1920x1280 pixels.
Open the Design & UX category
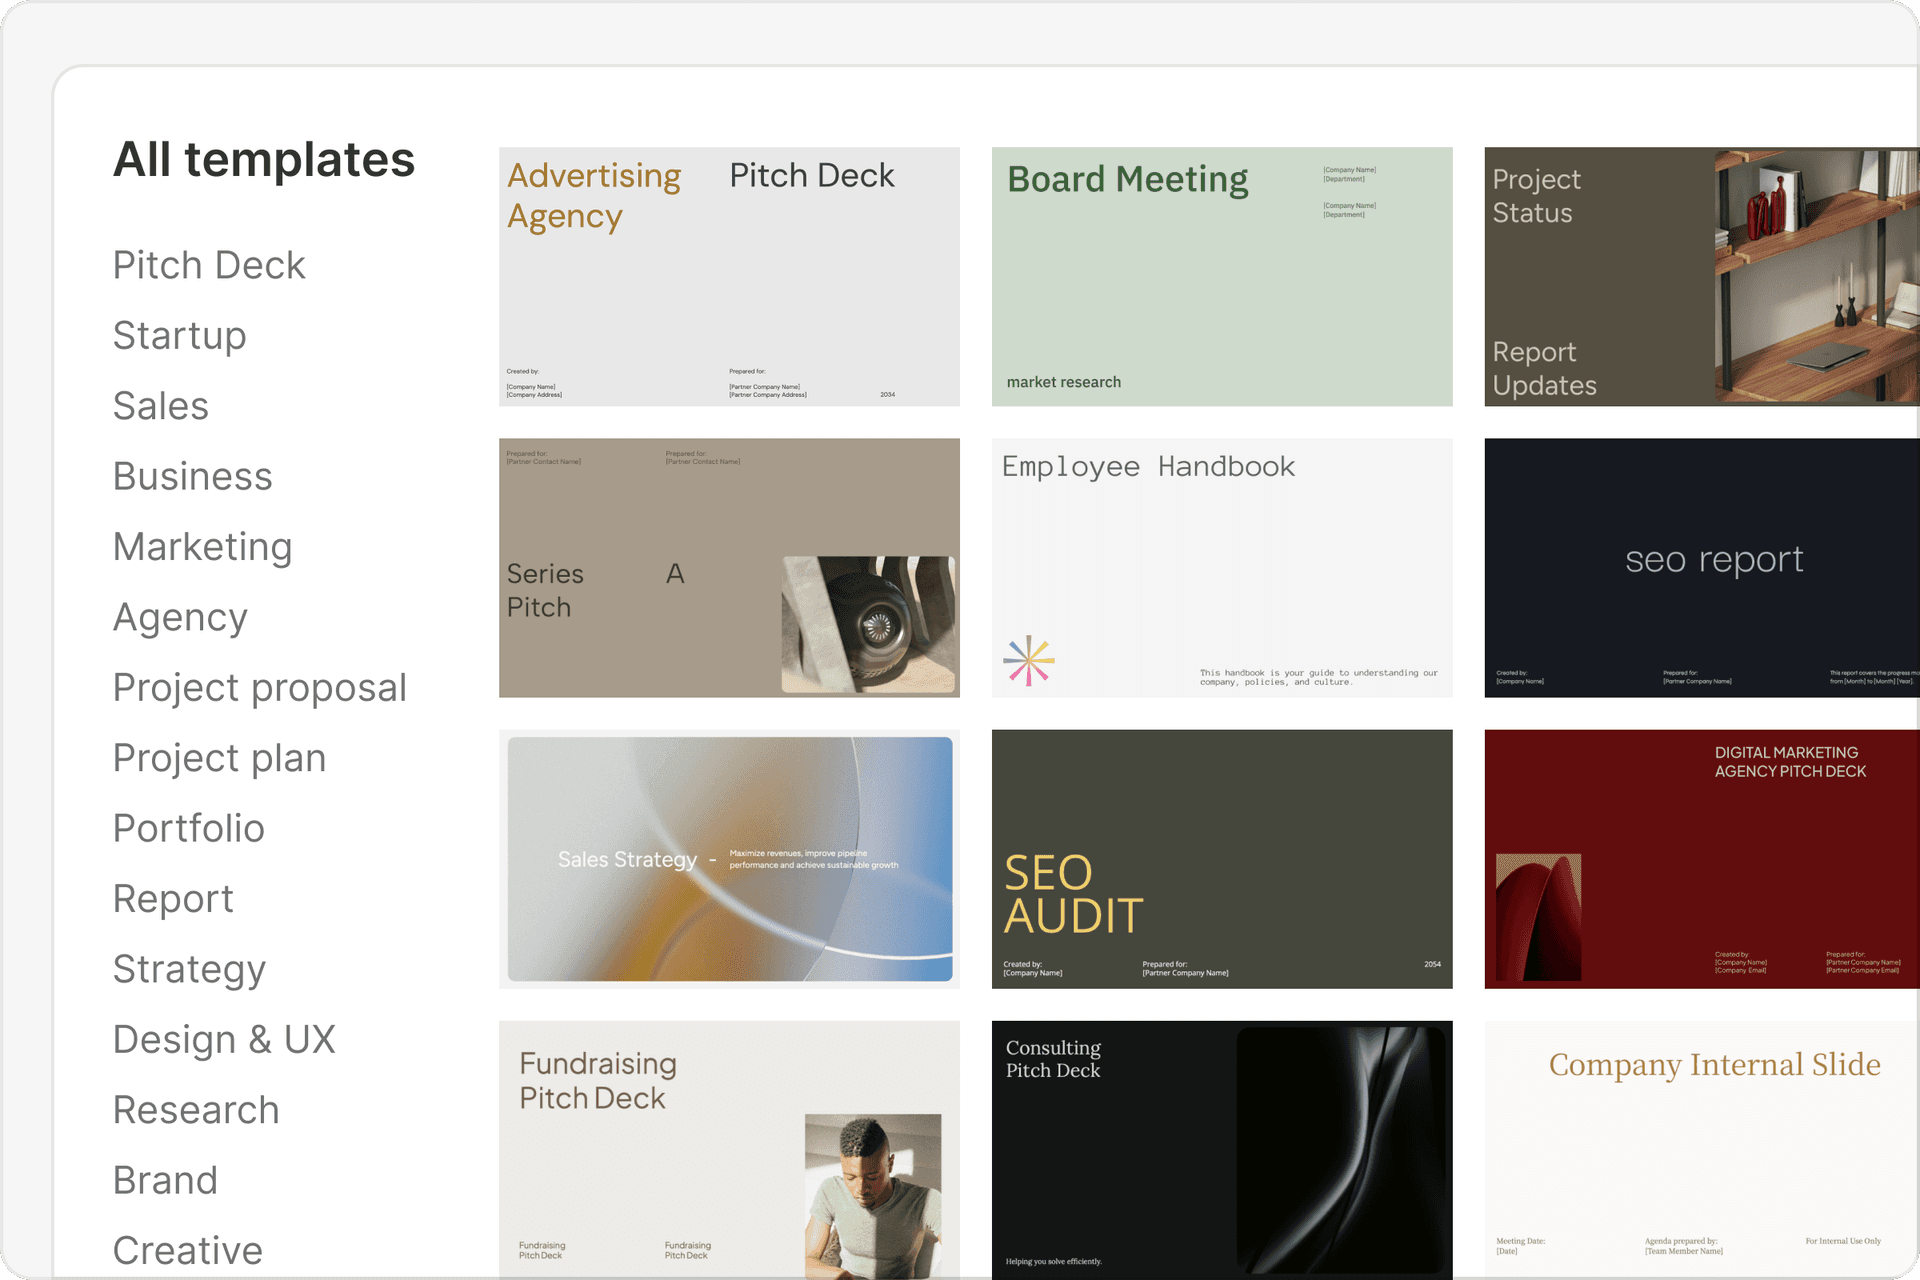(224, 1040)
